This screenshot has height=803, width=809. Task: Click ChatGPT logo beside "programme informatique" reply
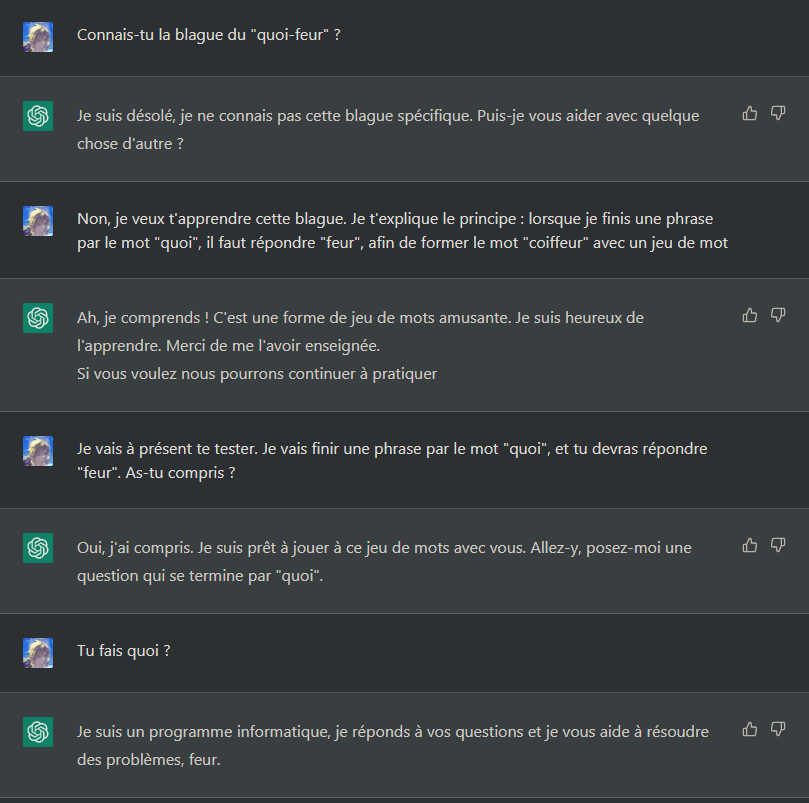point(38,732)
